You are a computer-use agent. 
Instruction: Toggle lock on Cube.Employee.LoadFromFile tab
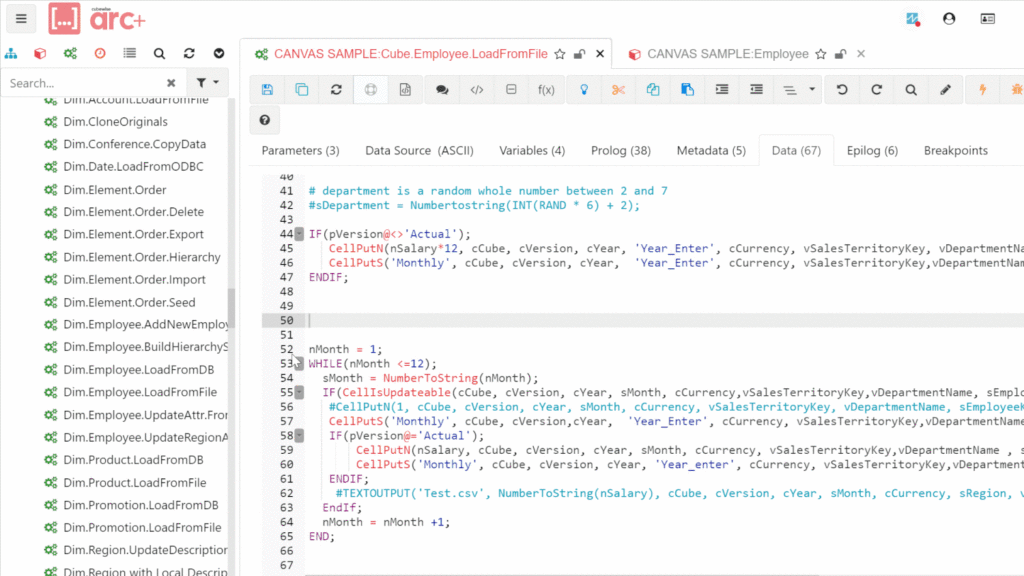coord(580,54)
